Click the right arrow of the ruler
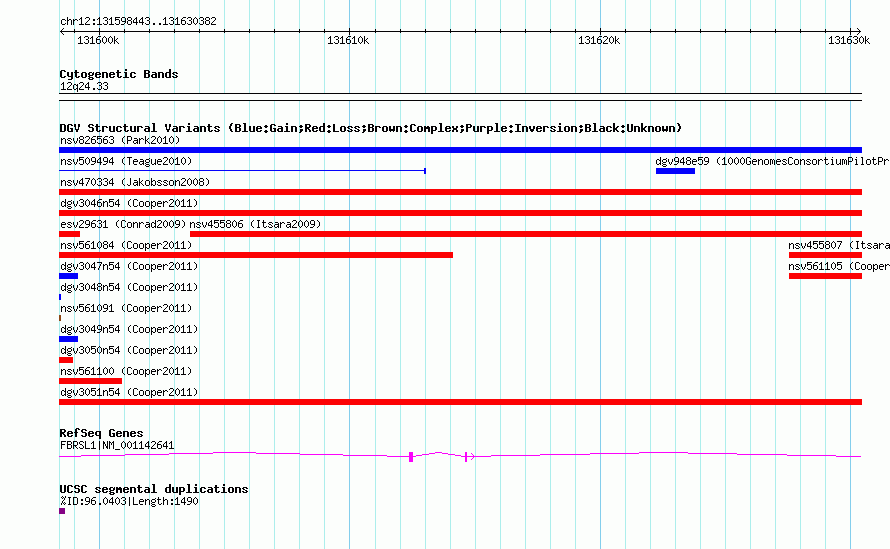The image size is (890, 549). (x=858, y=32)
